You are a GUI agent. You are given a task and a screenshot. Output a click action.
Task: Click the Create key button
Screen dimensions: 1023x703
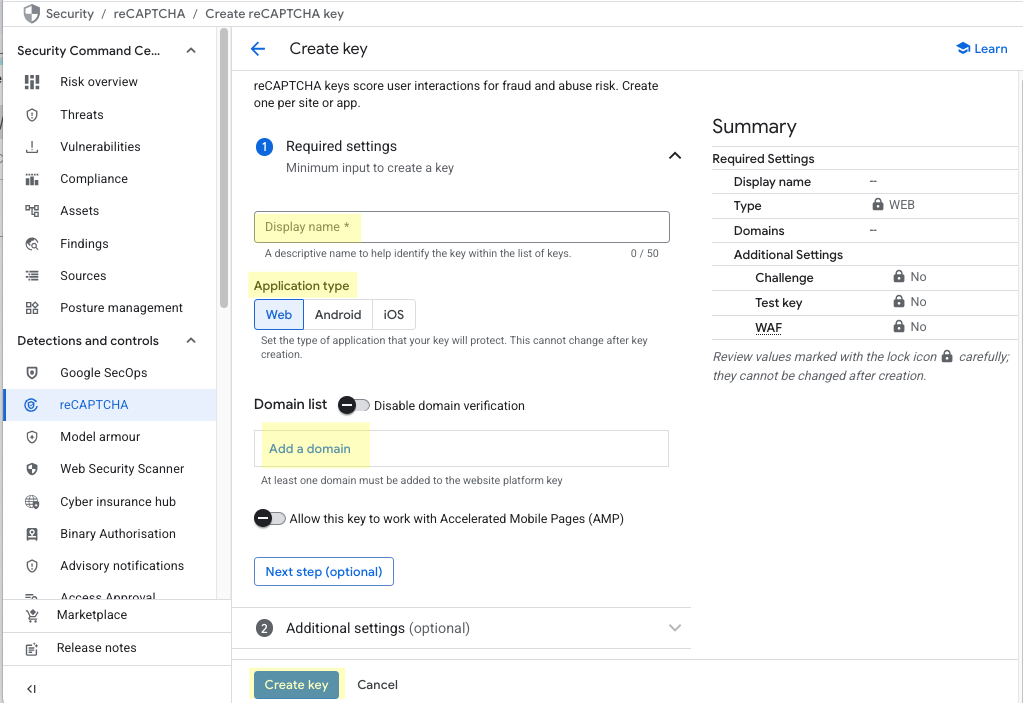pos(296,685)
